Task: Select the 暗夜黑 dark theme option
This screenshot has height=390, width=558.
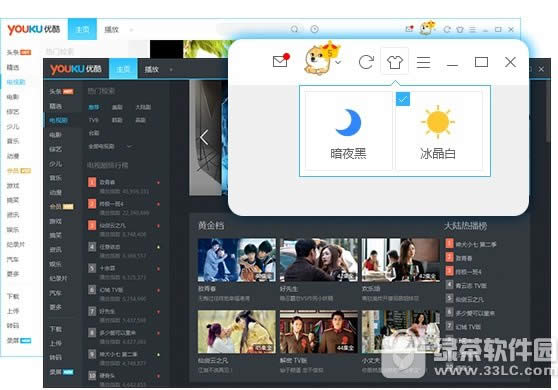Action: click(x=348, y=131)
